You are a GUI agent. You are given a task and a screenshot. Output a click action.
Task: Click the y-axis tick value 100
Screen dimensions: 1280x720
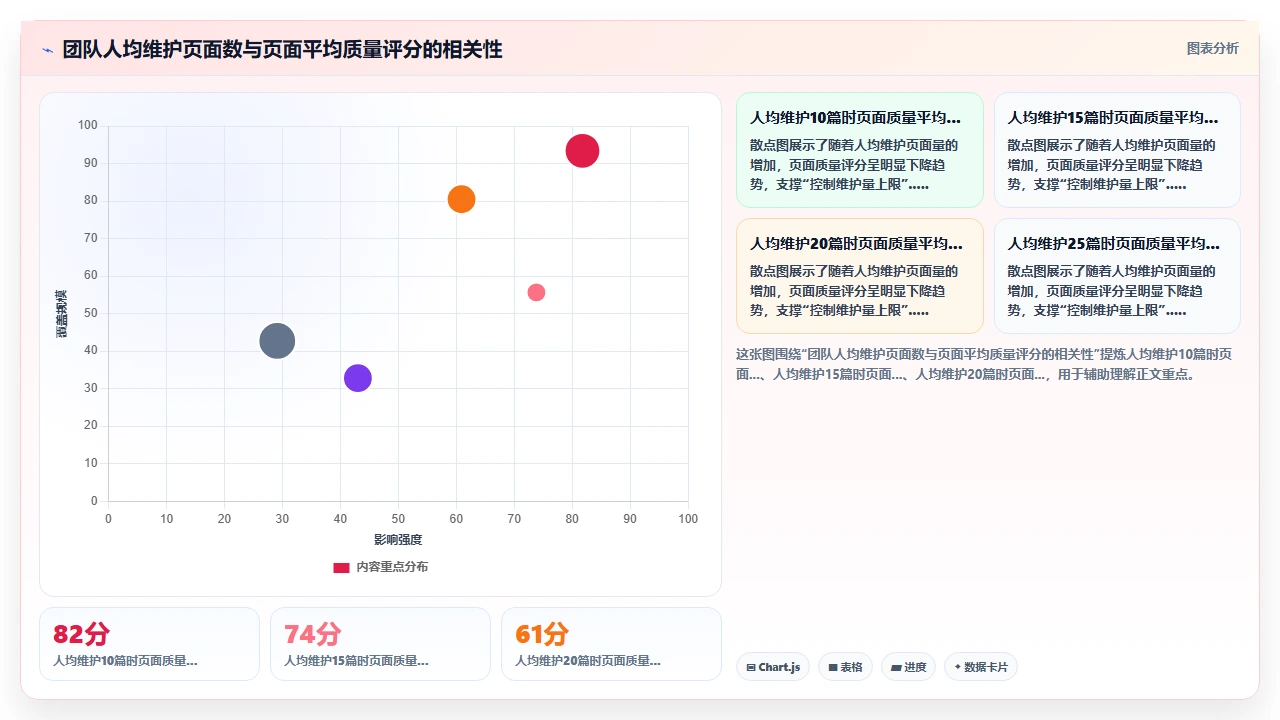[88, 125]
